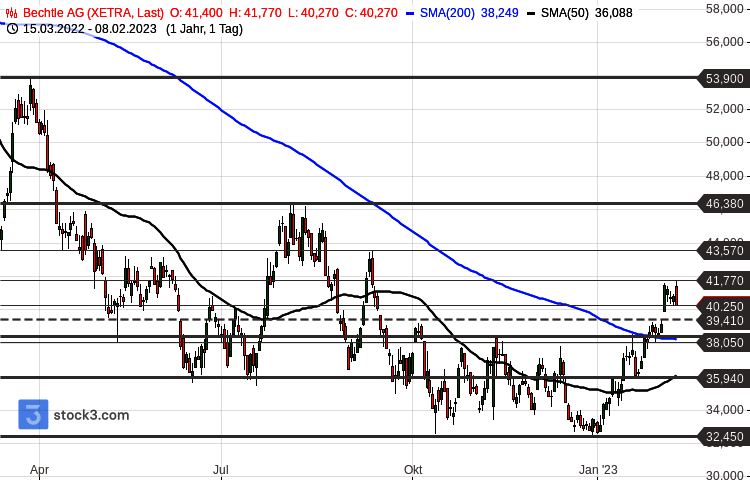Click the 40,250 current price label
The height and width of the screenshot is (480, 750).
pyautogui.click(x=724, y=306)
